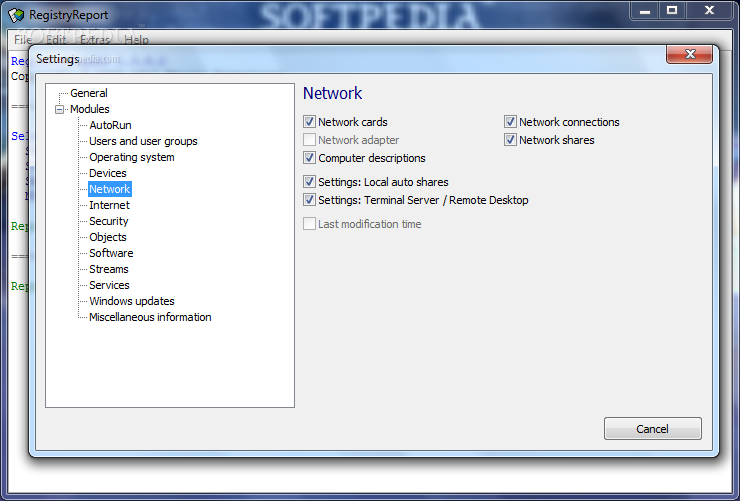Maximize the RegistryReport window

(672, 10)
